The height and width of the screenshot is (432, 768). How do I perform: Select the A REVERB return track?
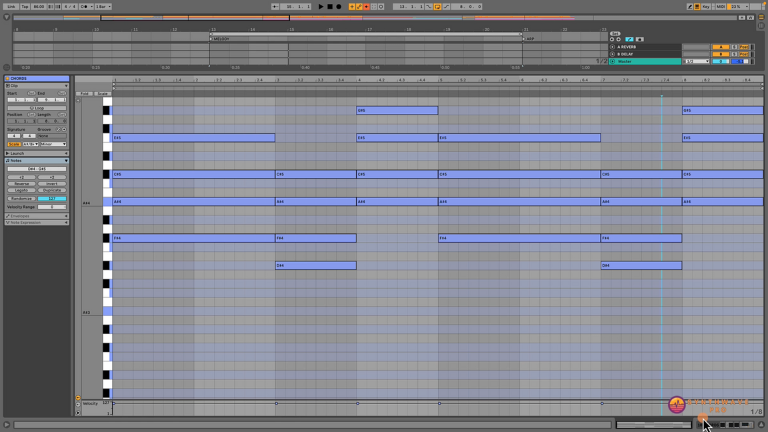tap(647, 47)
